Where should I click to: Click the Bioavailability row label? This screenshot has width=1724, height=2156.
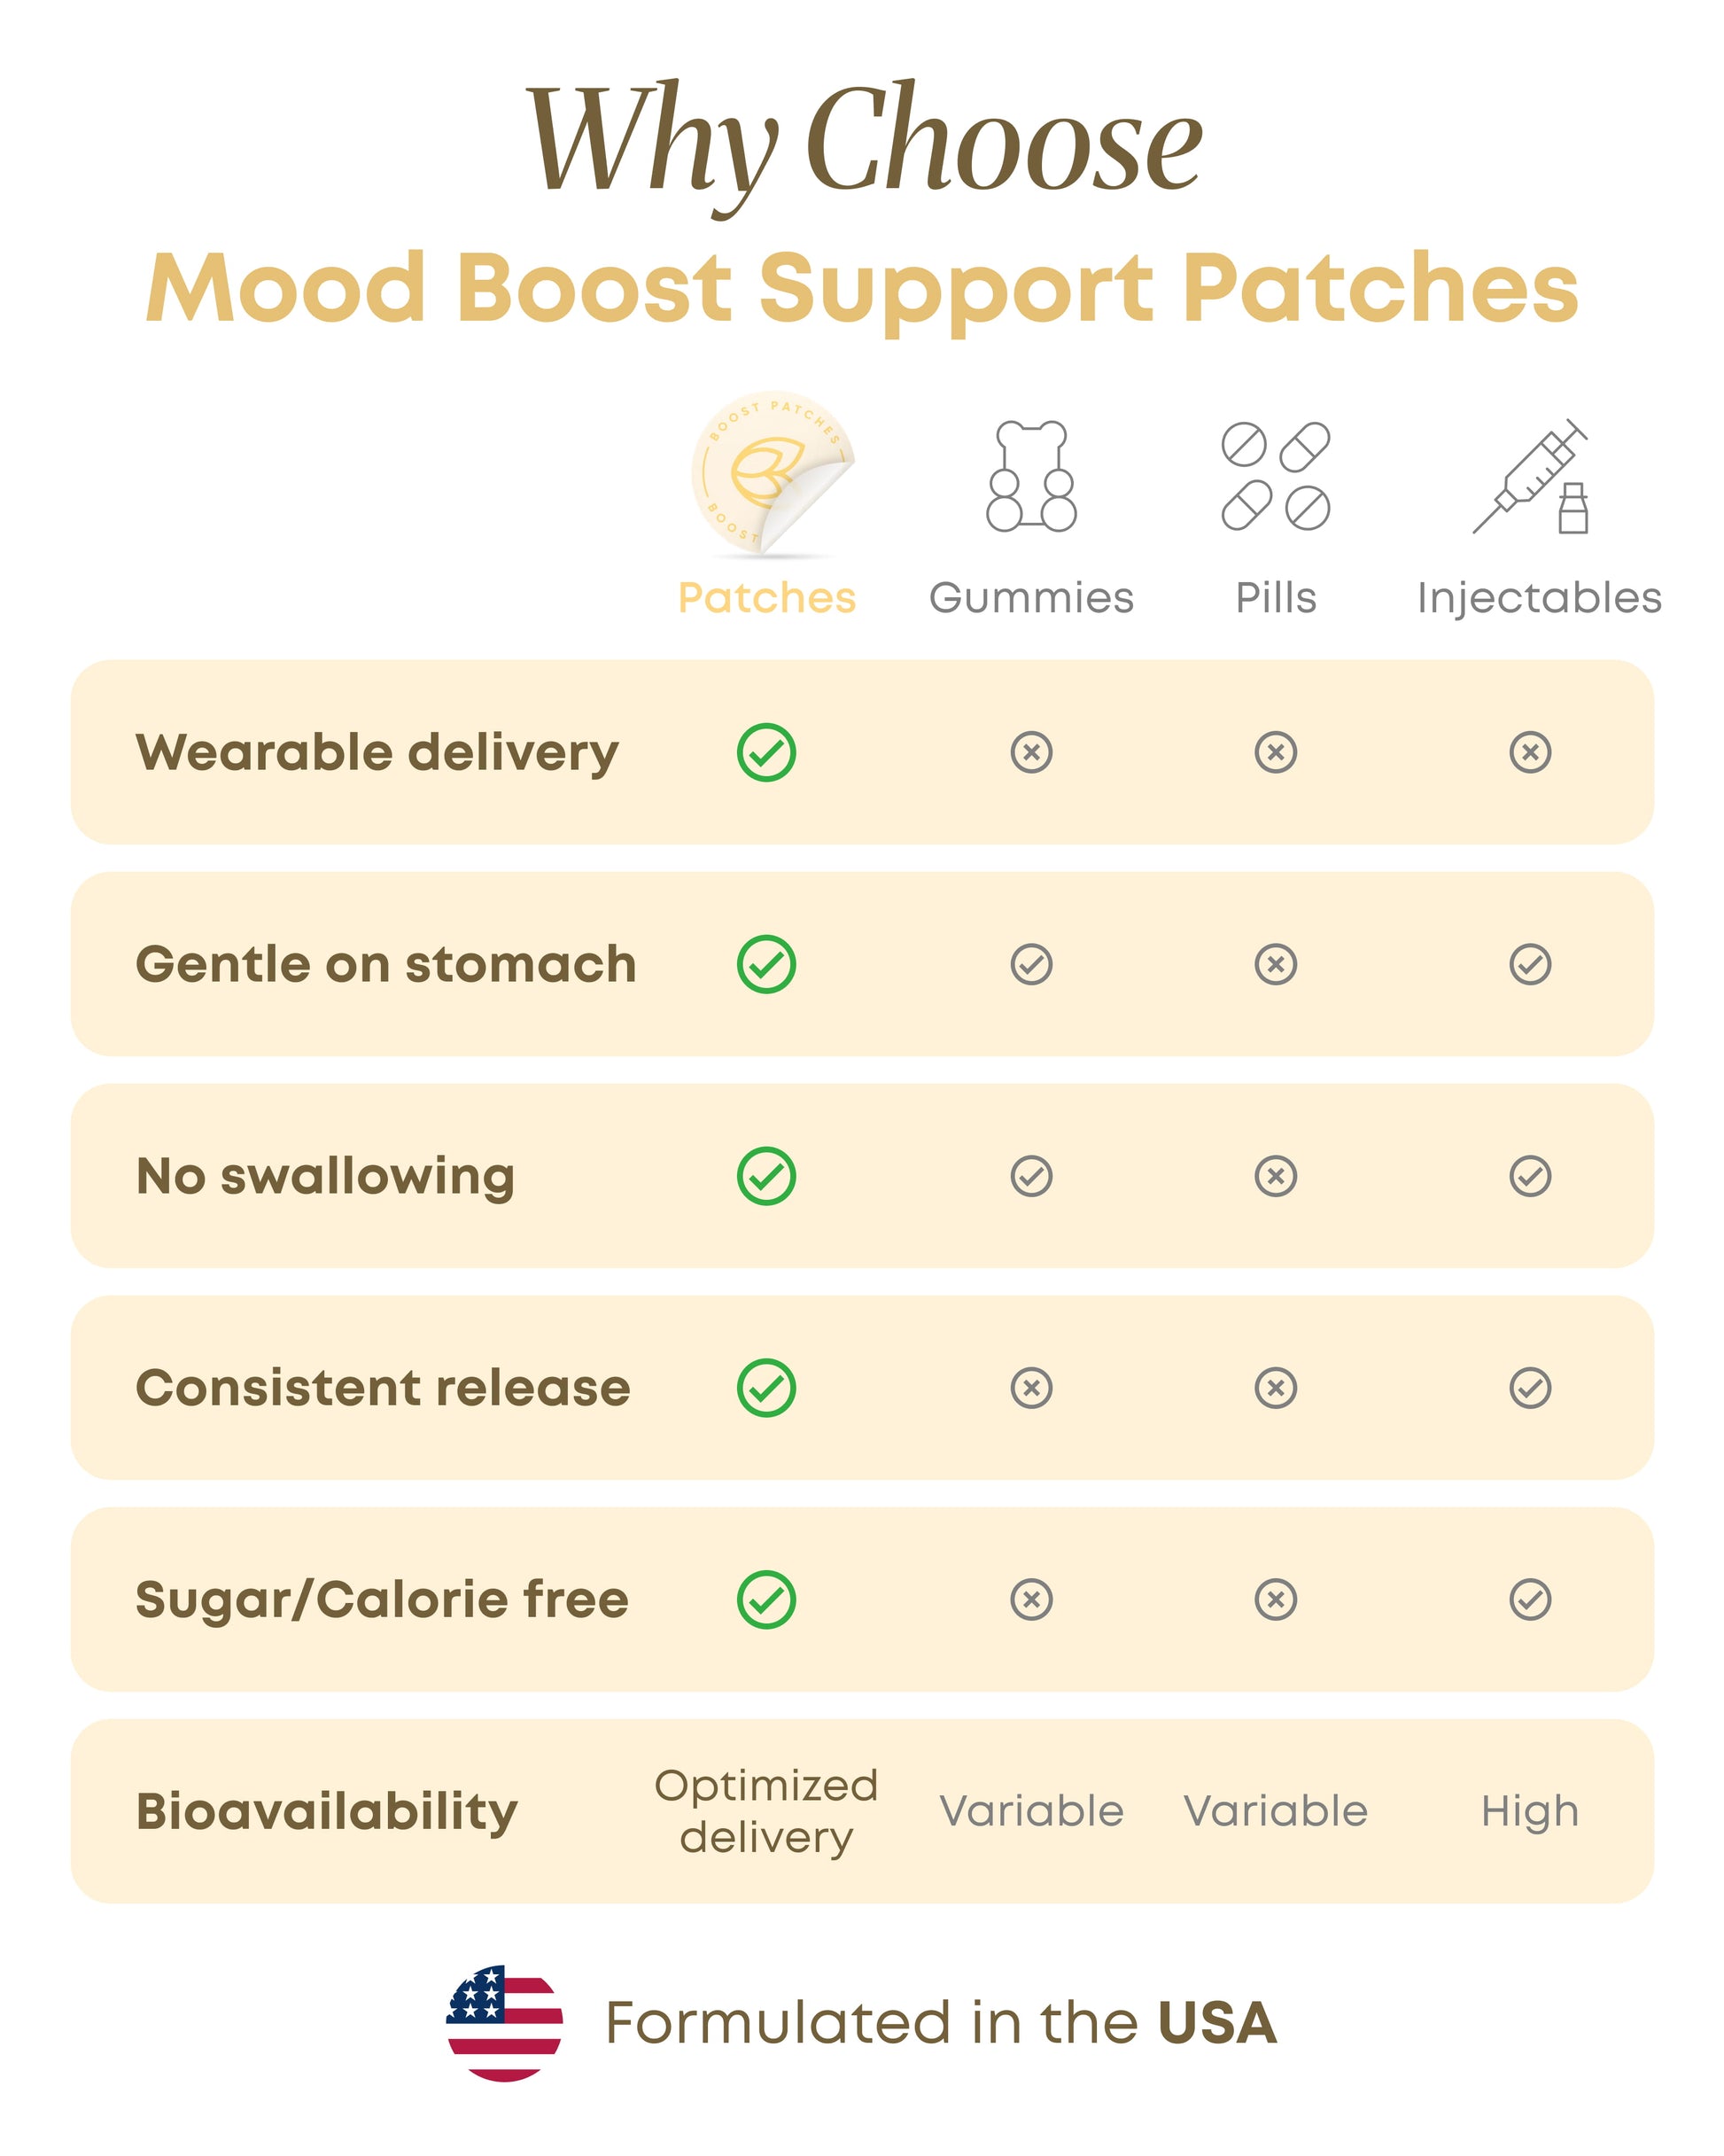click(x=327, y=1811)
